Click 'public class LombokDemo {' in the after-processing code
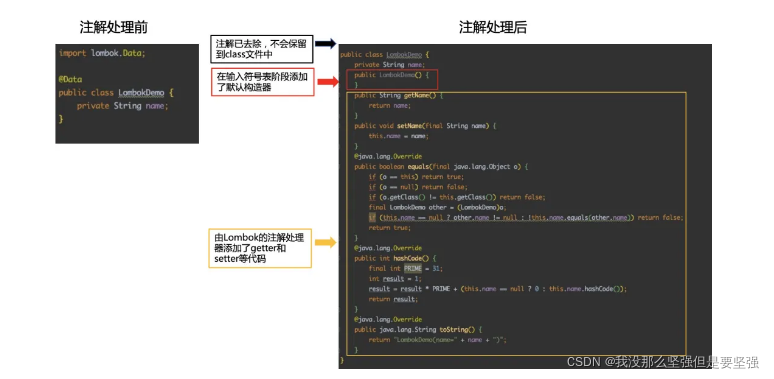This screenshot has height=379, width=774. pyautogui.click(x=385, y=54)
